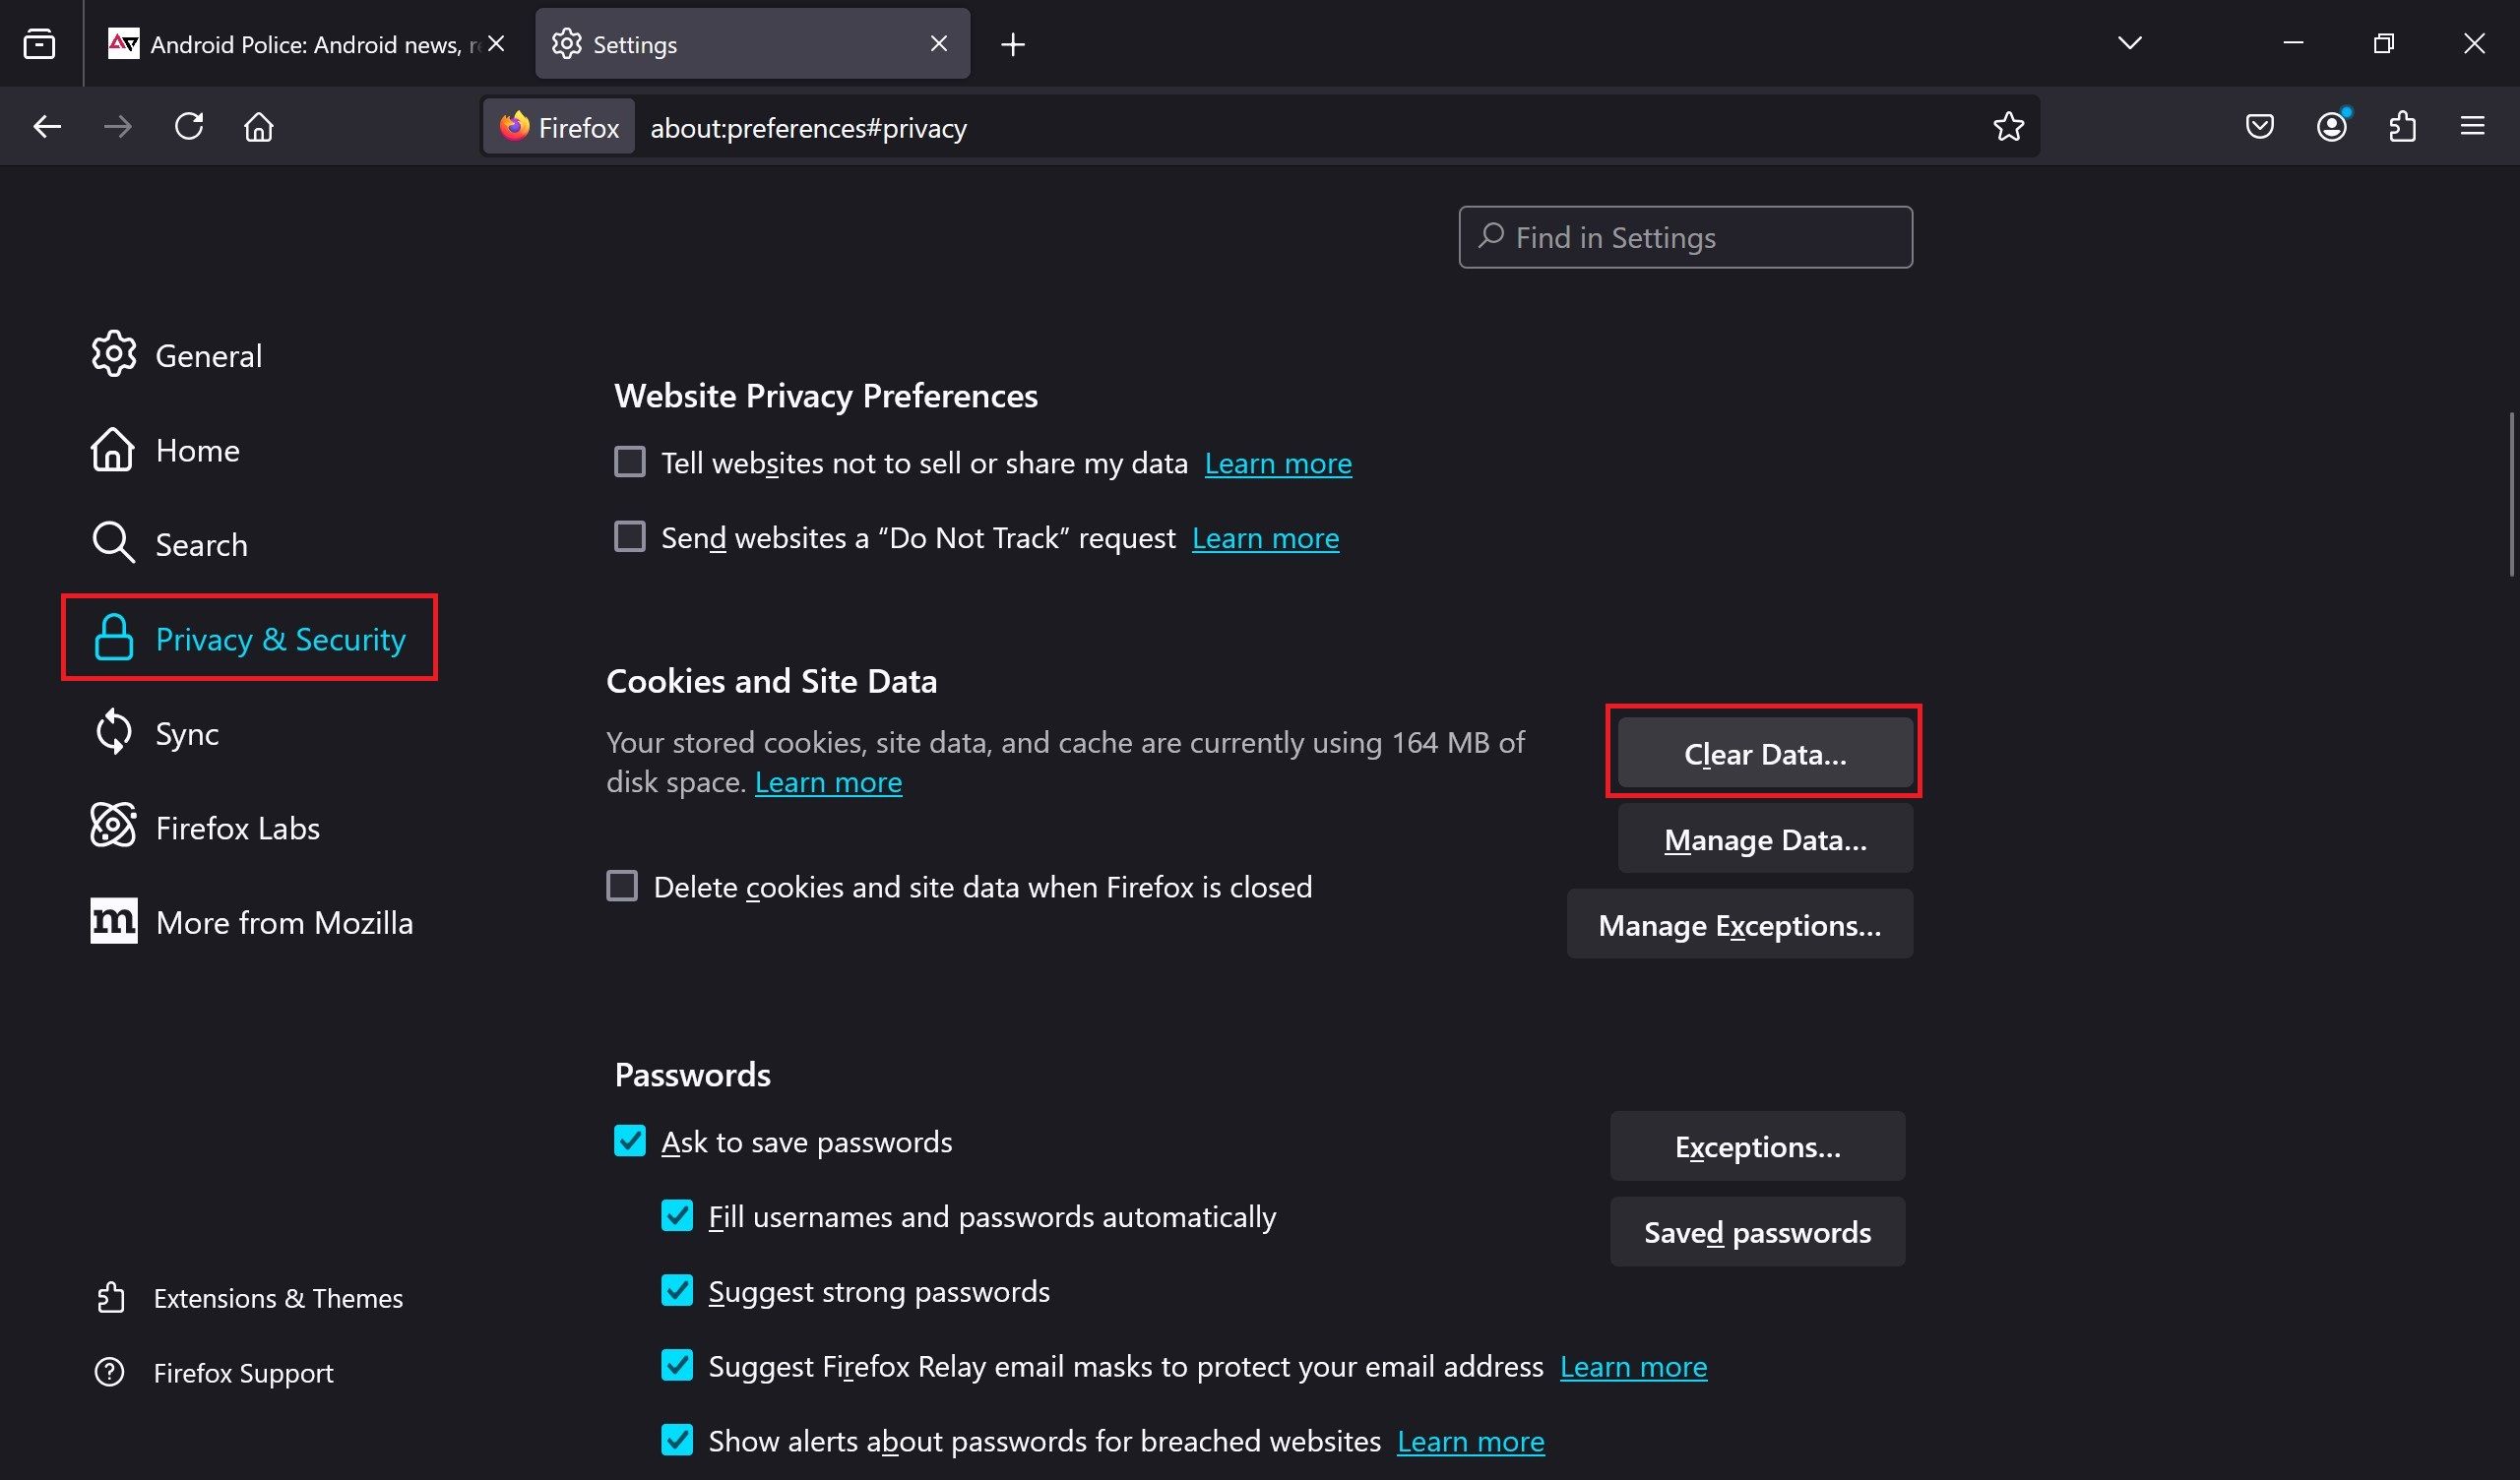Click the Clear Data button
The image size is (2520, 1480).
pyautogui.click(x=1764, y=753)
